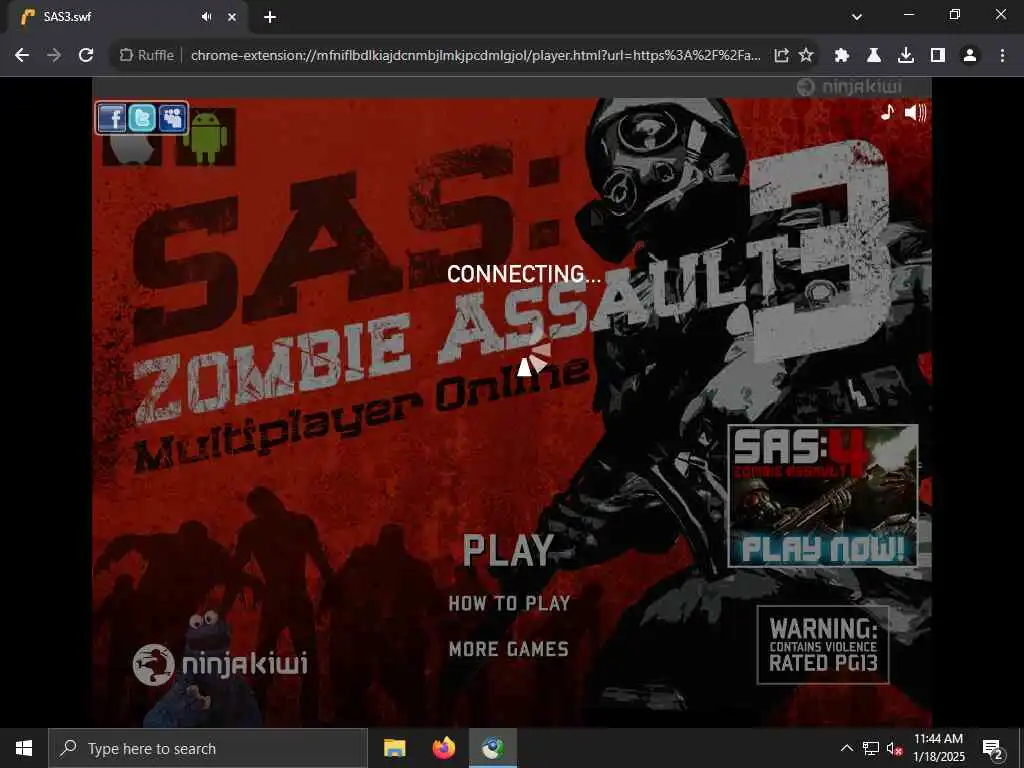Image resolution: width=1024 pixels, height=768 pixels.
Task: Open MORE GAMES link
Action: (x=508, y=649)
